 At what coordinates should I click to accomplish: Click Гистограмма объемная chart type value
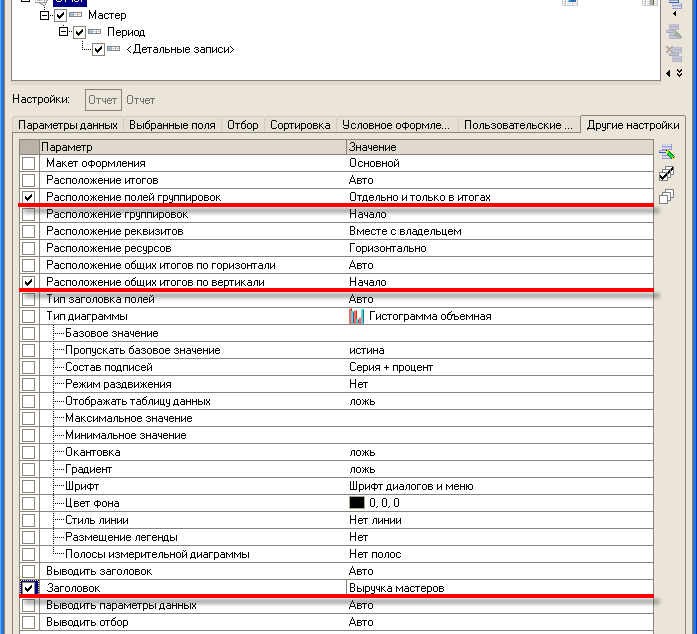click(x=430, y=316)
